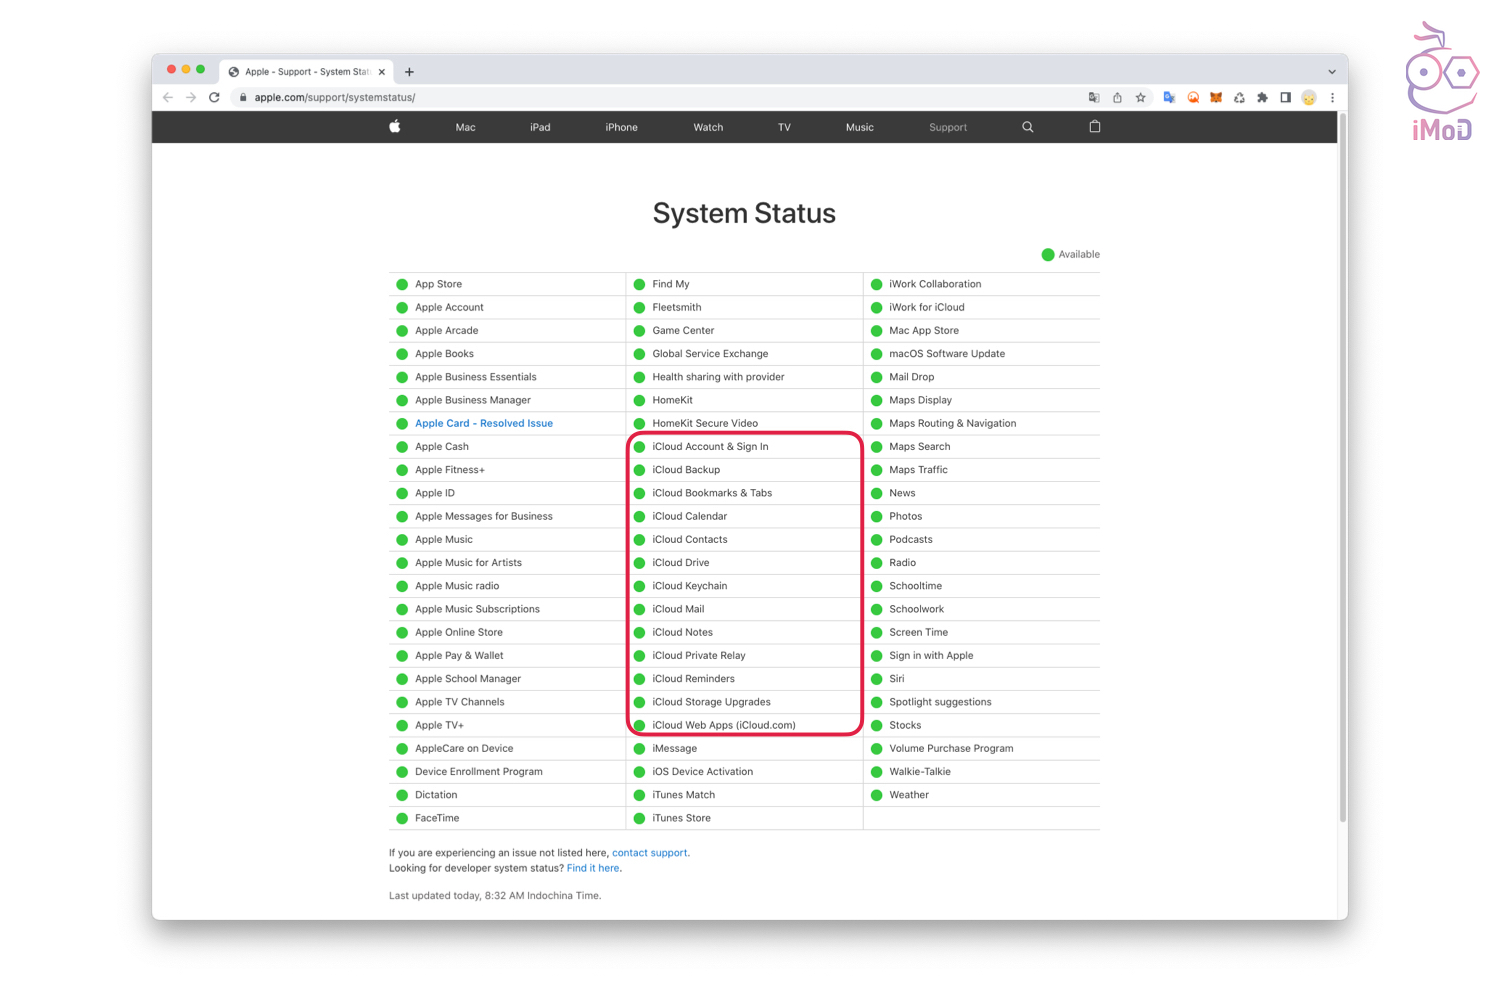This screenshot has width=1500, height=1000.
Task: Click the address bar URL field
Action: coord(600,98)
